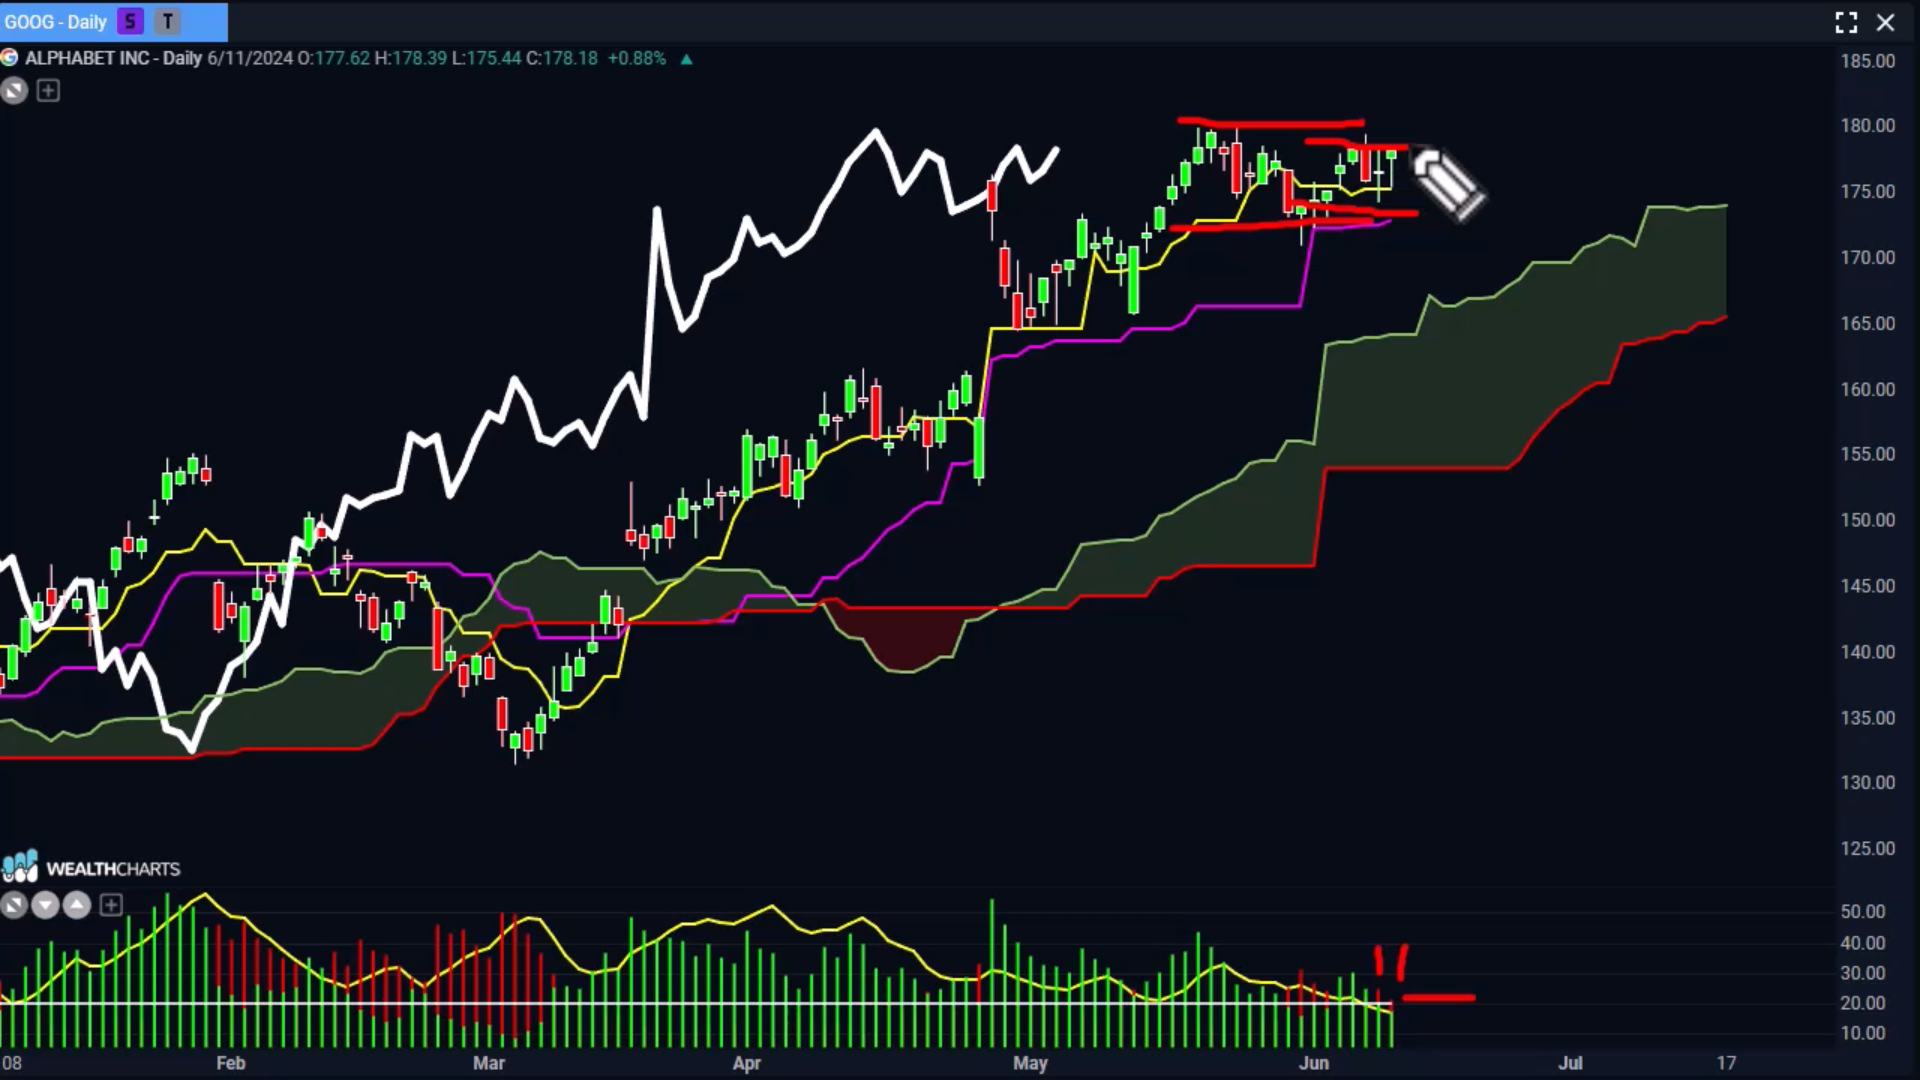Move the indicator pane down
The height and width of the screenshot is (1080, 1920).
pyautogui.click(x=45, y=905)
